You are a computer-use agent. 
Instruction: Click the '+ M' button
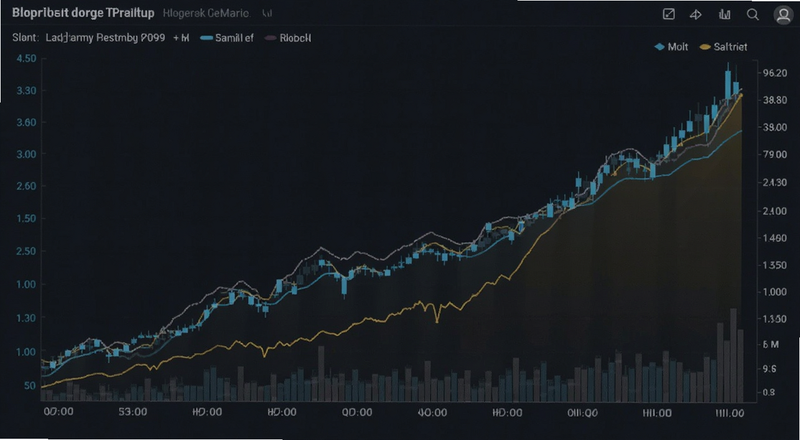(x=181, y=38)
